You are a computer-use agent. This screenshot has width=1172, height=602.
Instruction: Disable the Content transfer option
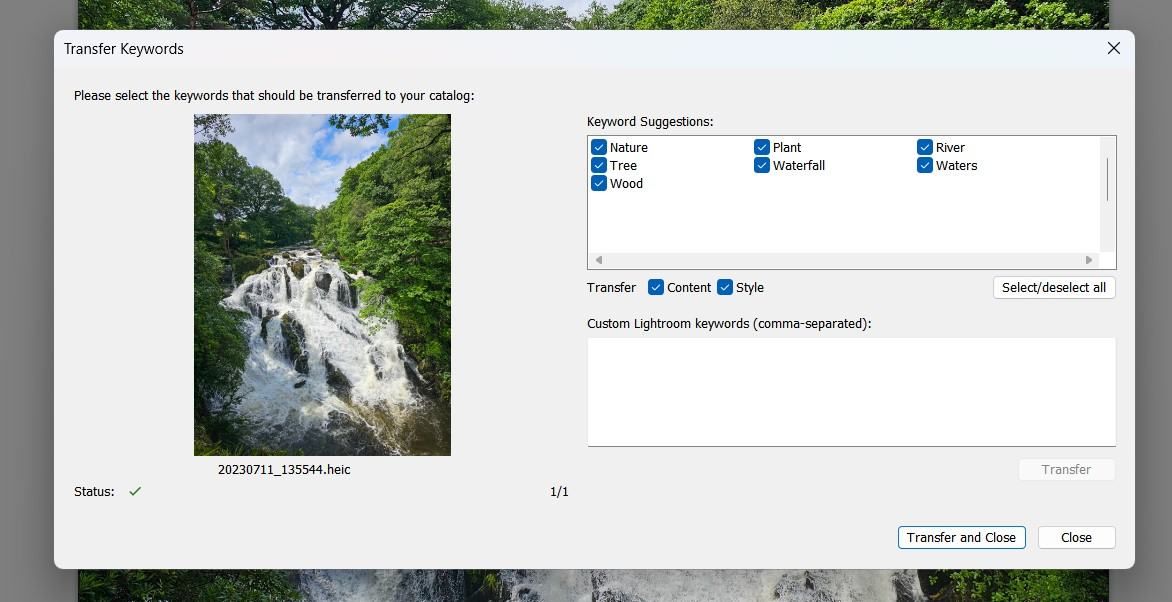tap(656, 287)
